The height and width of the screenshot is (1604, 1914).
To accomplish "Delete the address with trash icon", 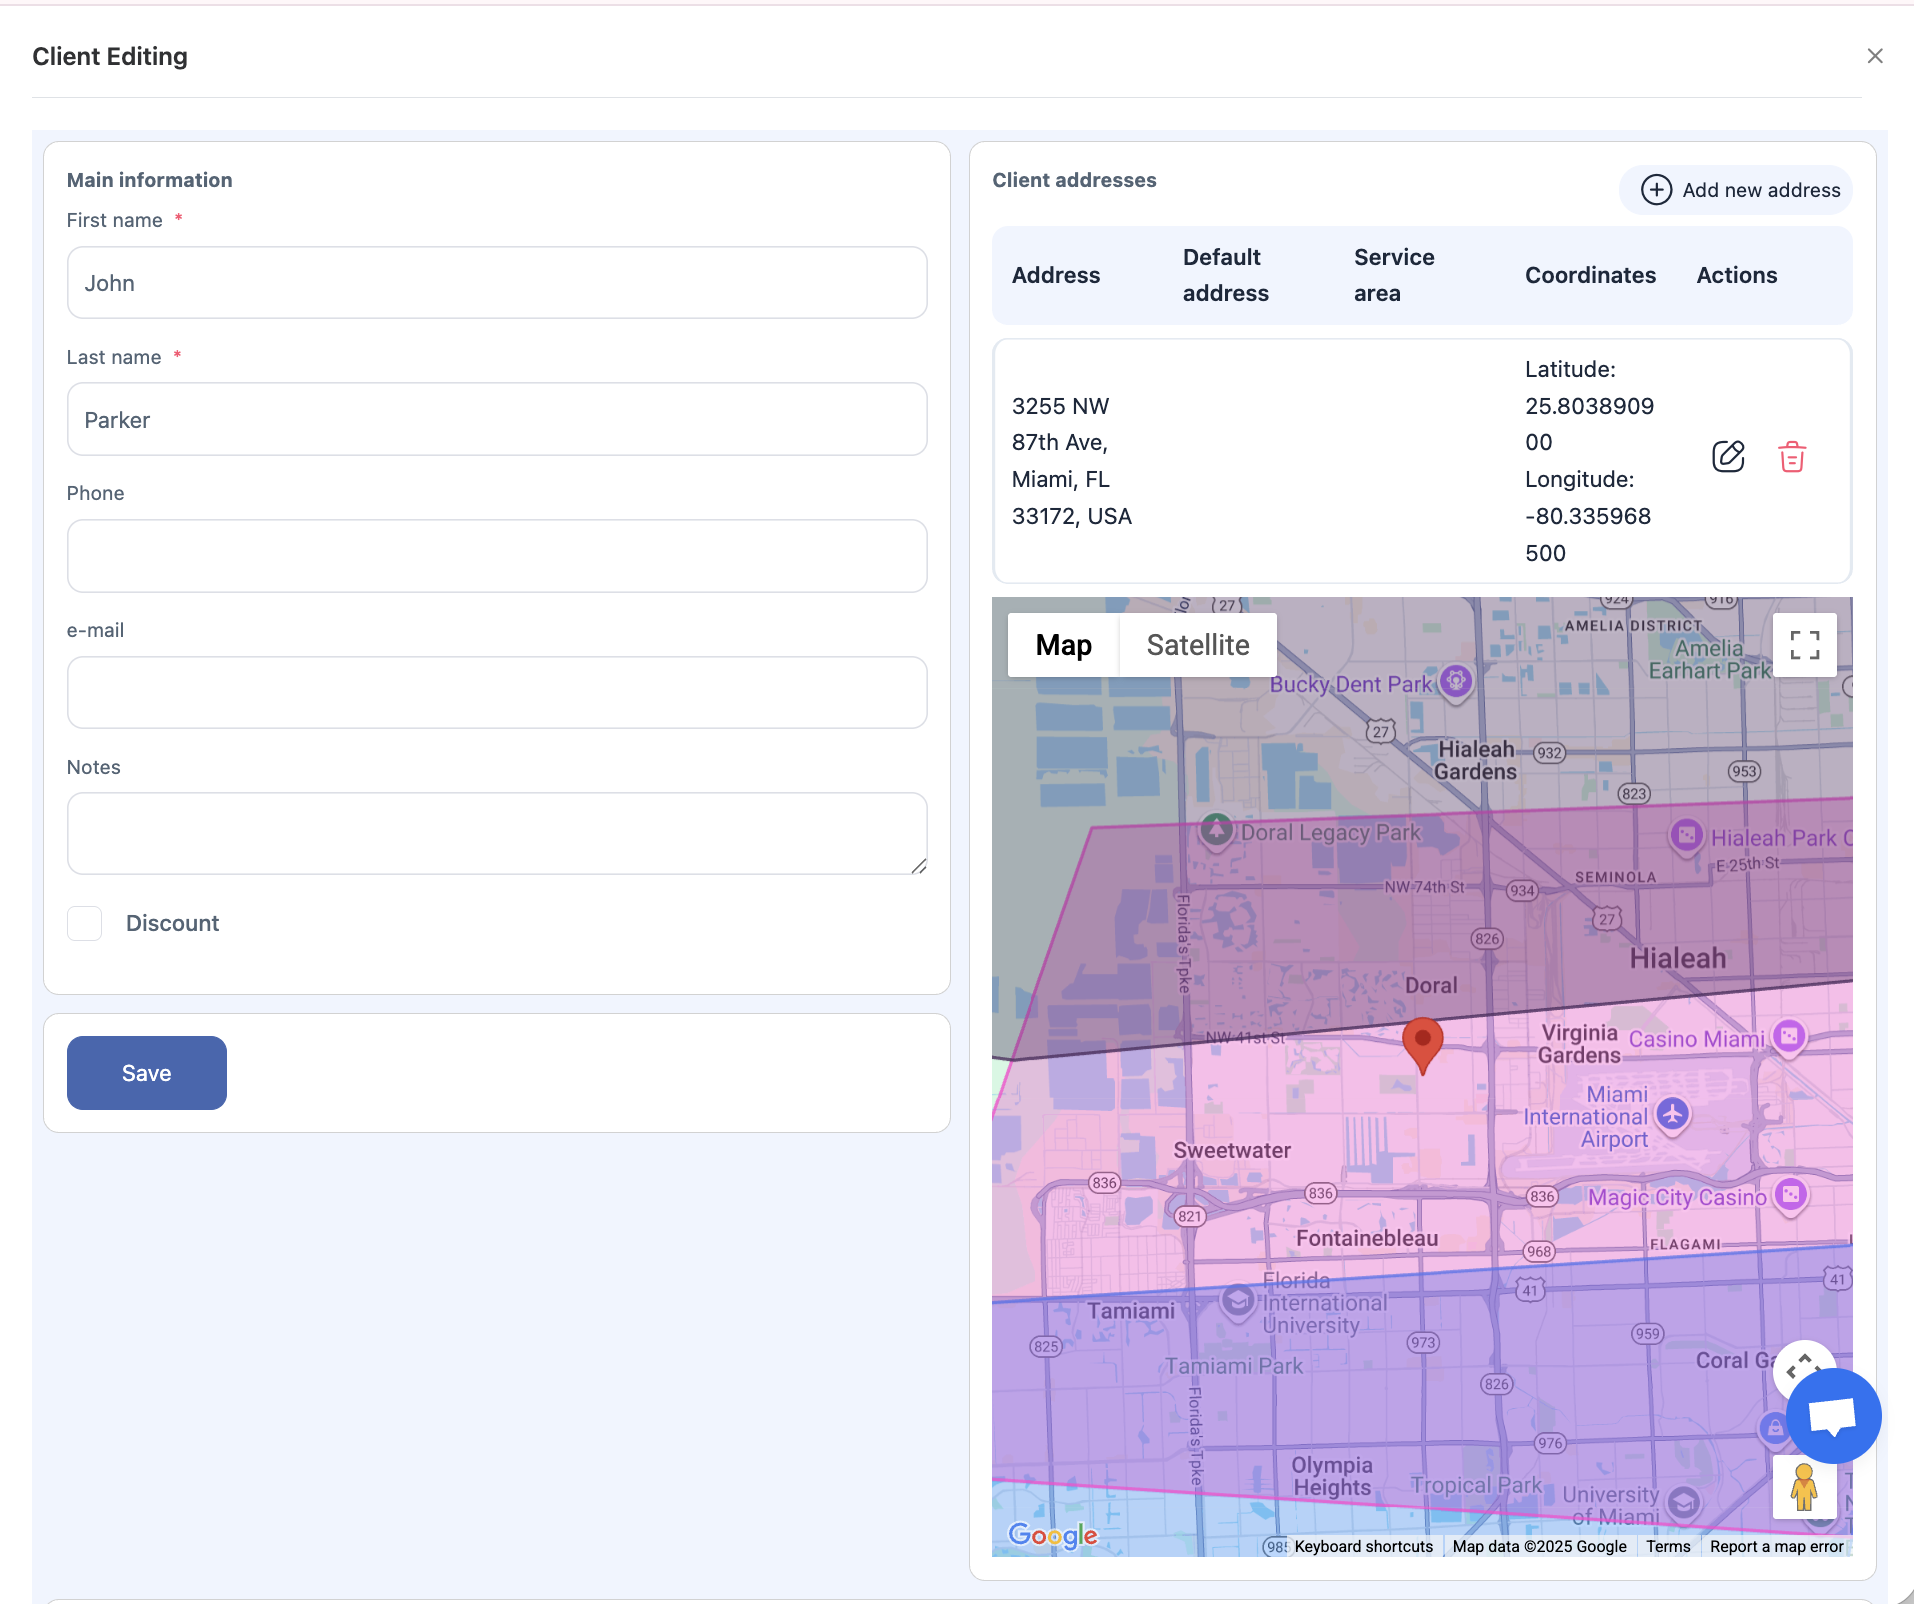I will (x=1791, y=457).
